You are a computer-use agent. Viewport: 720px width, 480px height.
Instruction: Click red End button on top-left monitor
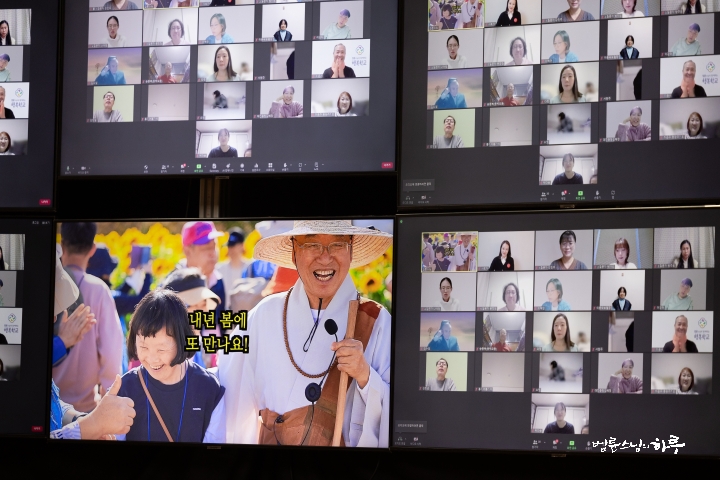[x=388, y=165]
